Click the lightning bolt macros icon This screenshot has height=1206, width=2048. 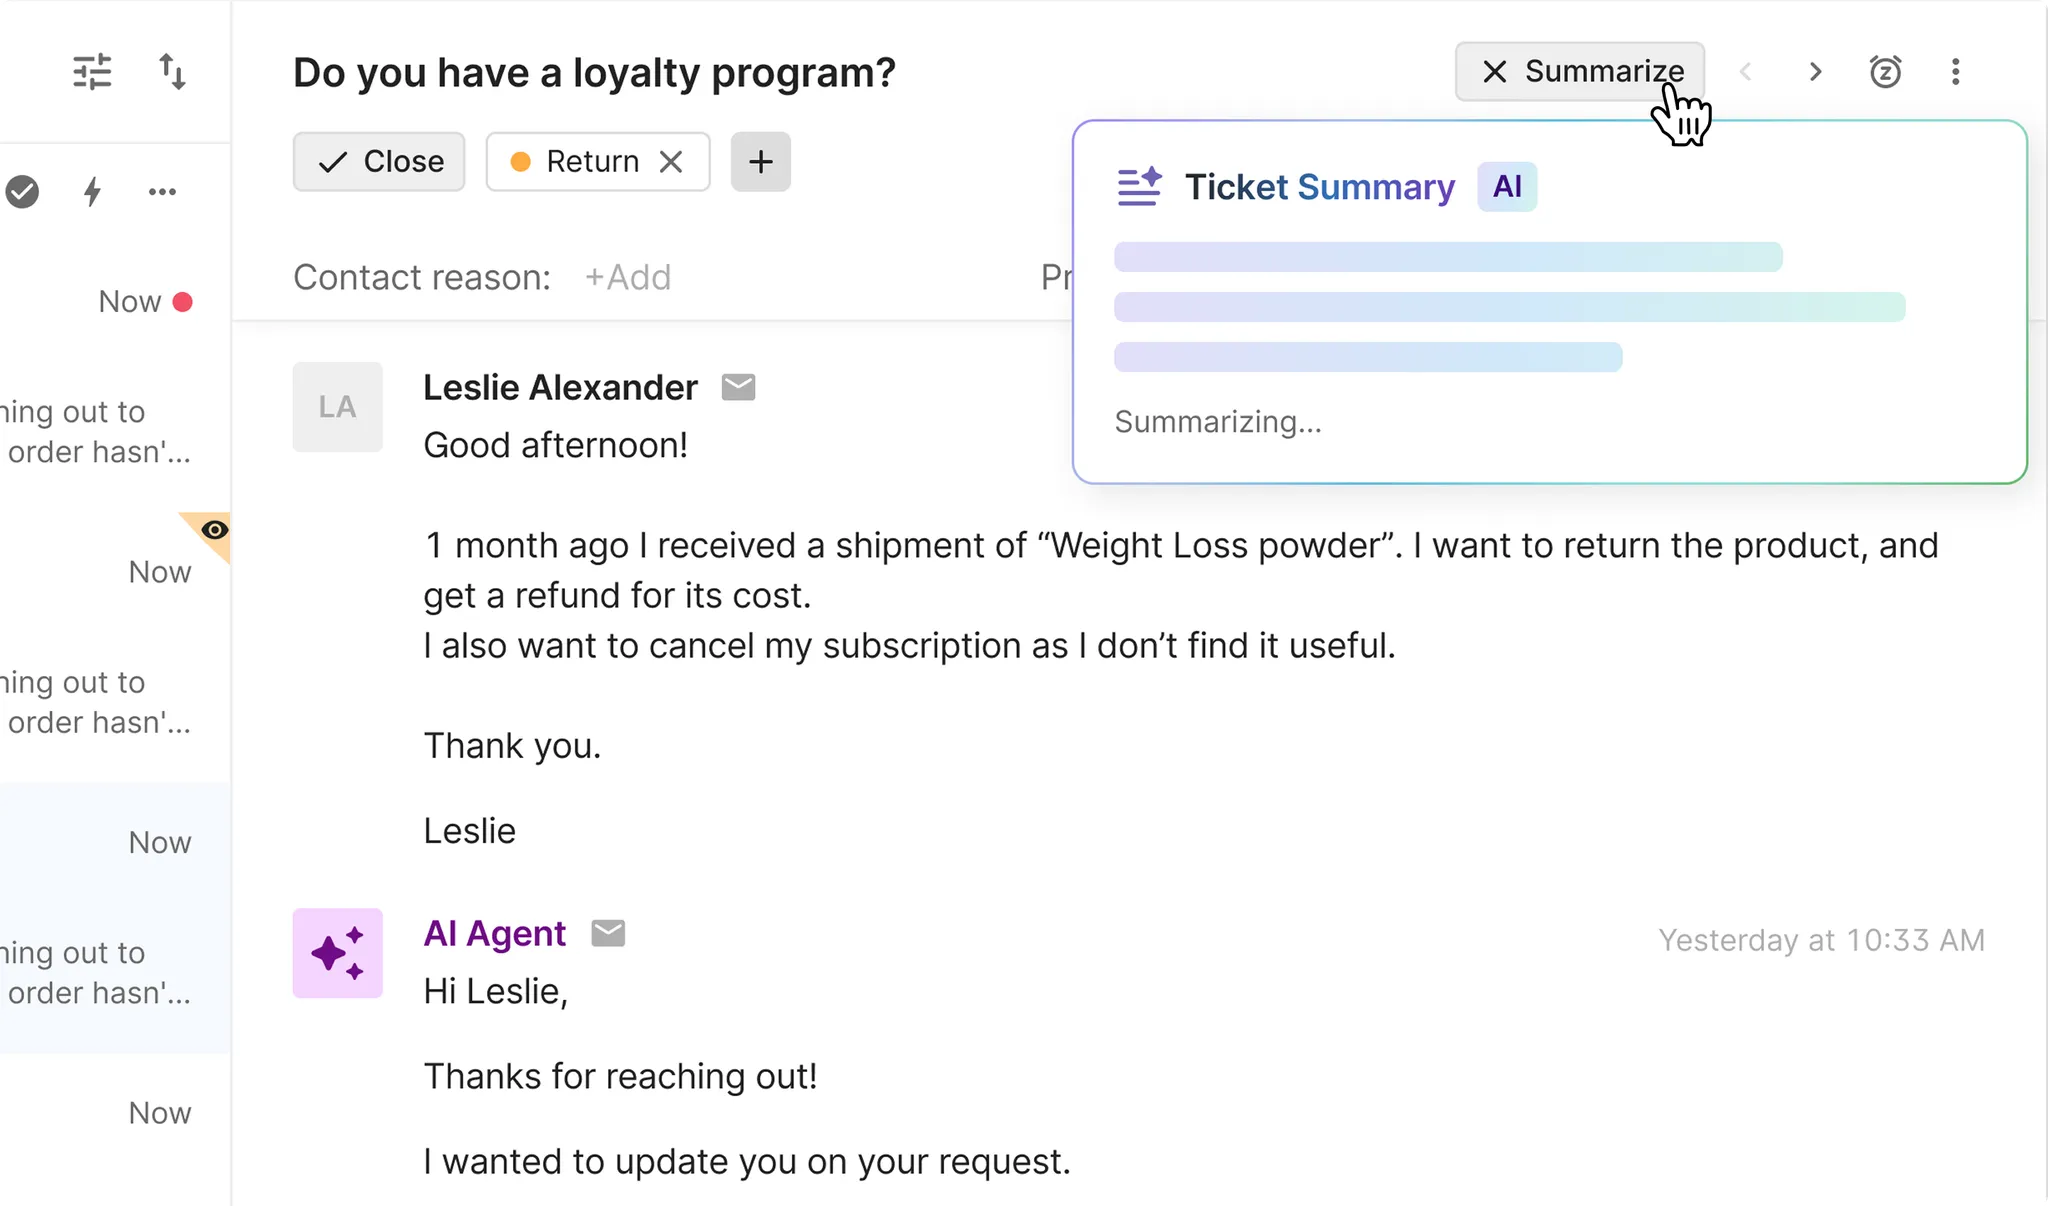[x=92, y=191]
